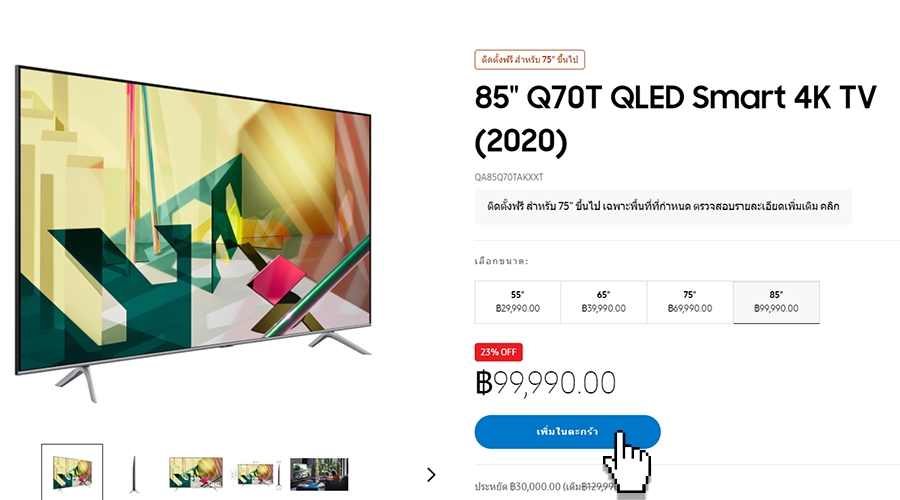
Task: Select the 65" size option
Action: pos(604,302)
